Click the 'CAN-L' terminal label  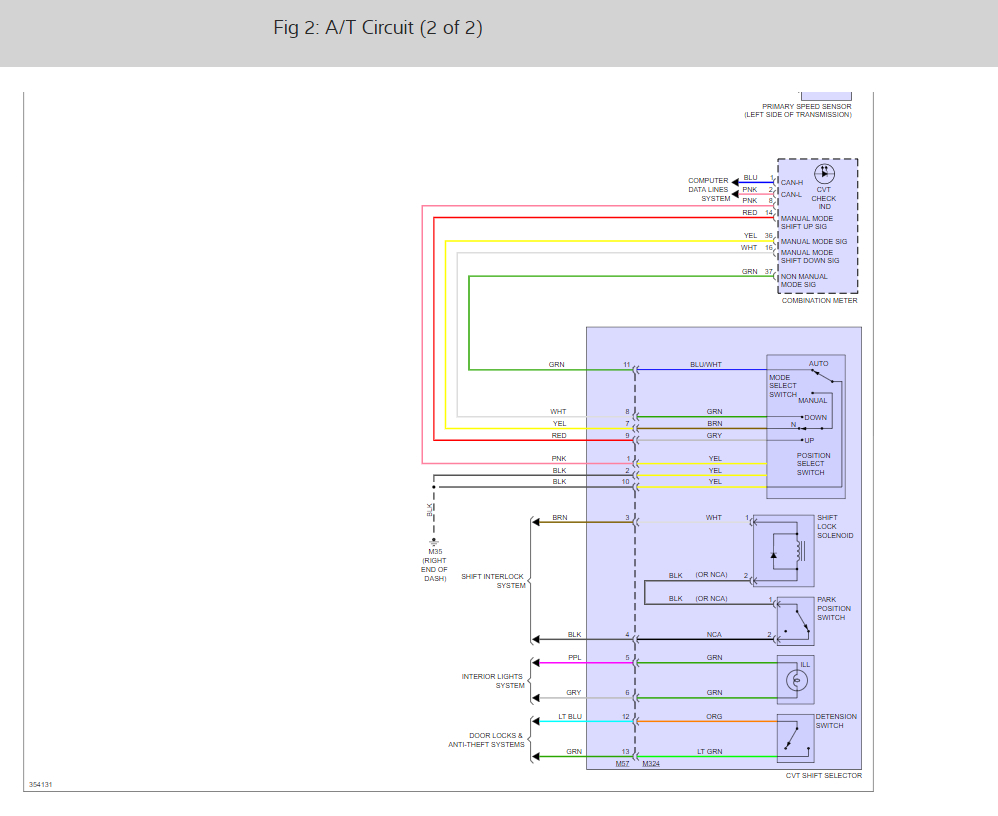click(x=791, y=195)
